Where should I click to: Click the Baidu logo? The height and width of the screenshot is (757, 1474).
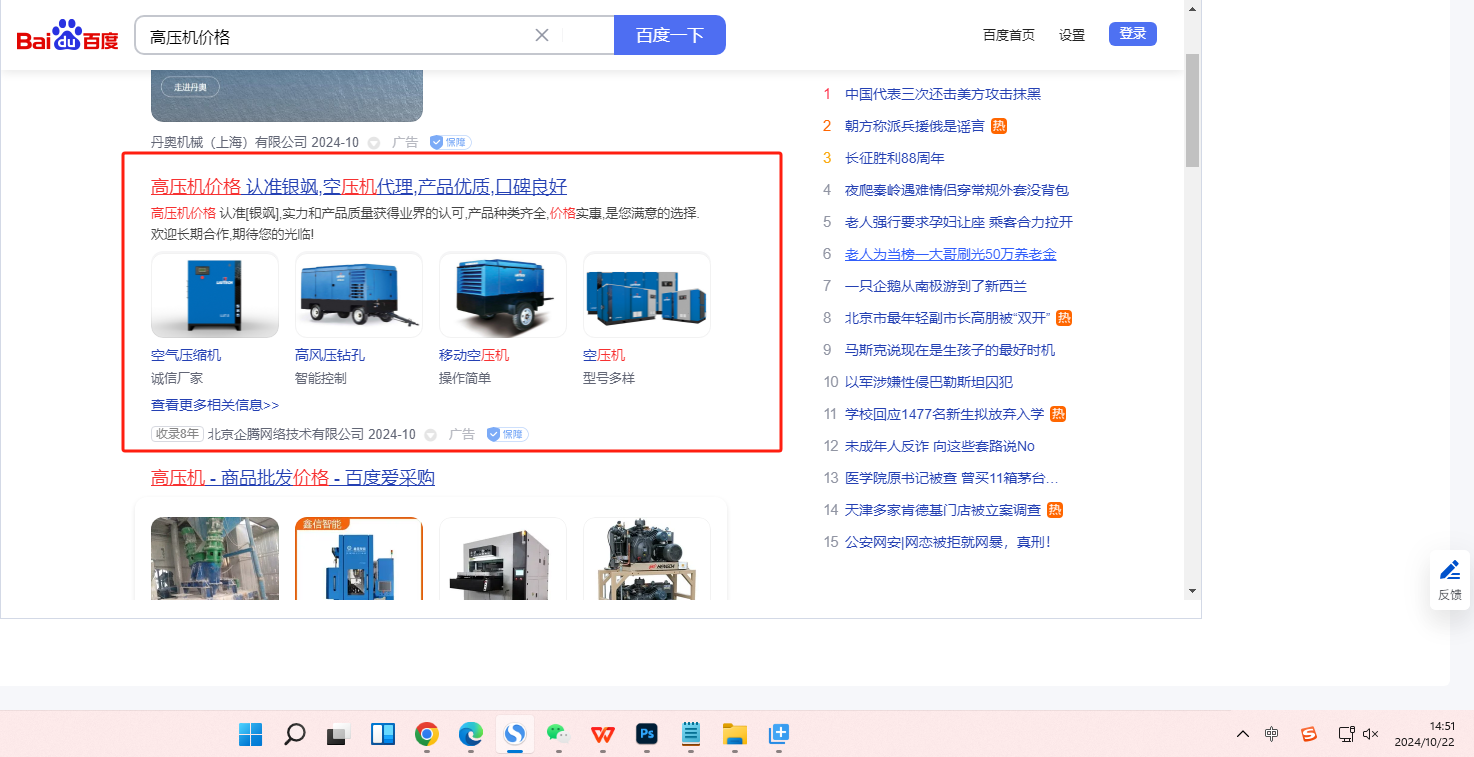pos(67,35)
